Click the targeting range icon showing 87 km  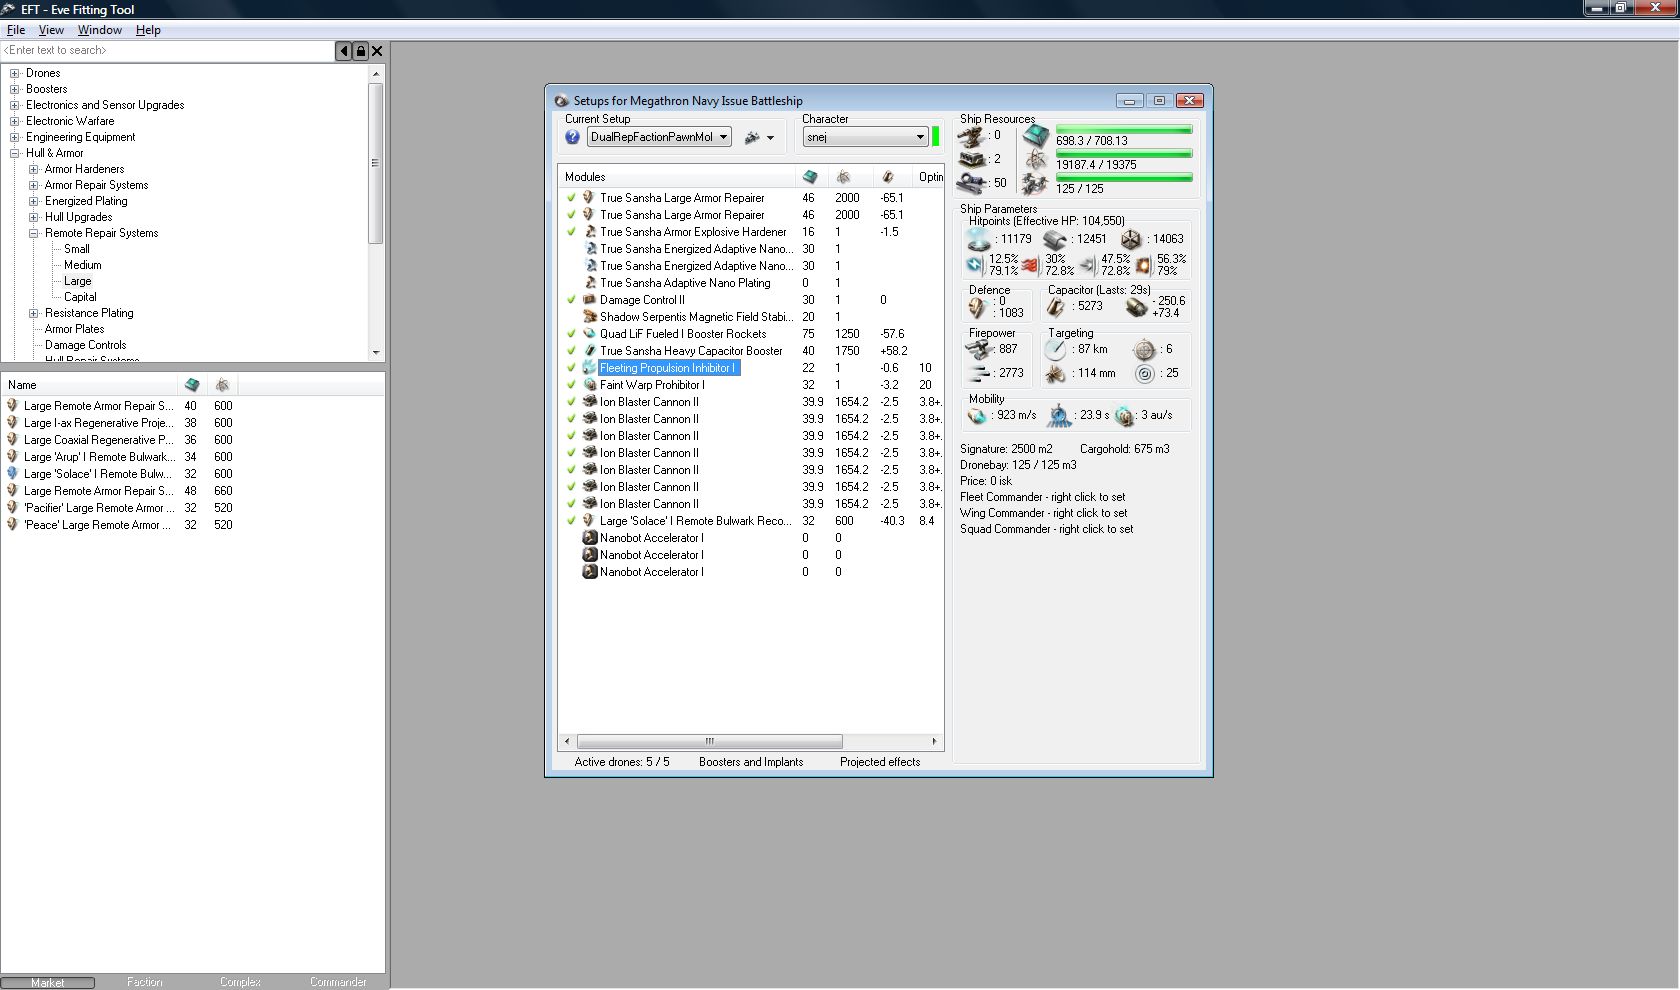[x=1056, y=349]
